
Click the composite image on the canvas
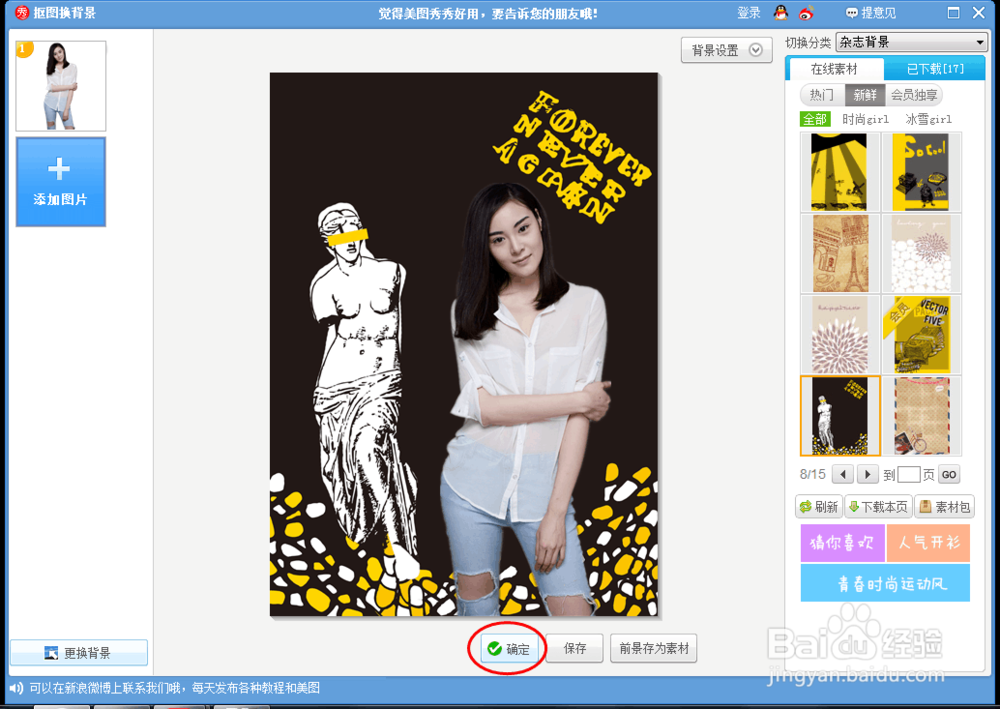pos(464,344)
